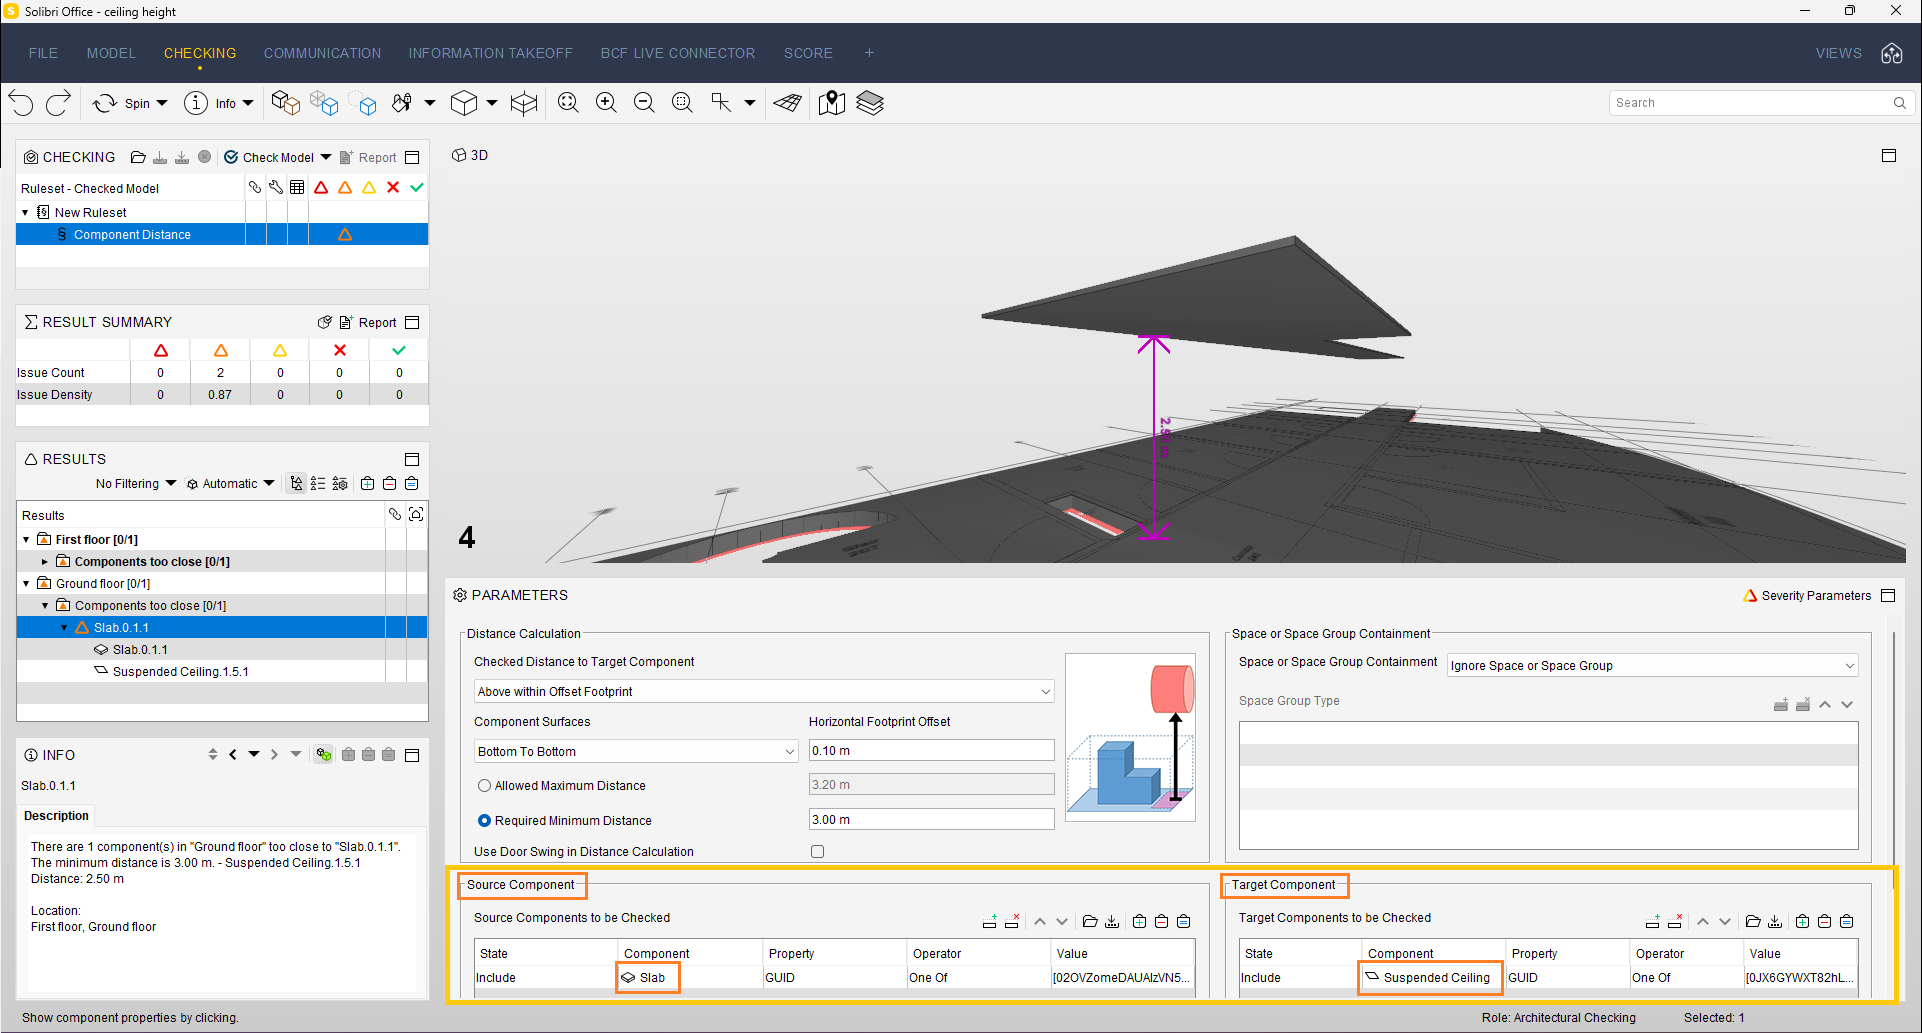Select Allowed Maximum Distance radio button
The width and height of the screenshot is (1922, 1033).
coord(484,786)
